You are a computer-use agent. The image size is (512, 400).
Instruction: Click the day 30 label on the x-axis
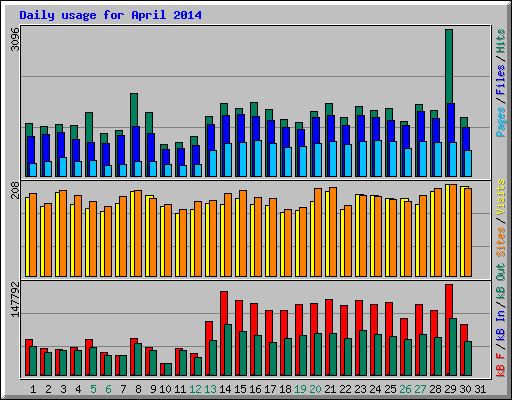(465, 389)
